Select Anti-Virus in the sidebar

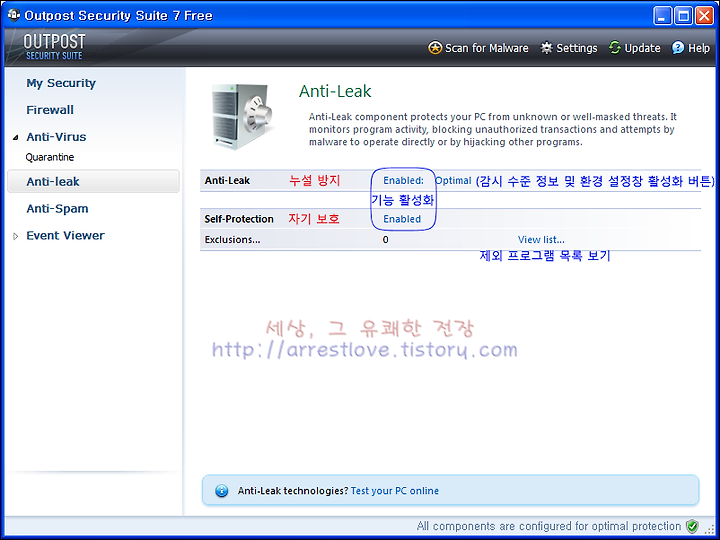(x=56, y=137)
